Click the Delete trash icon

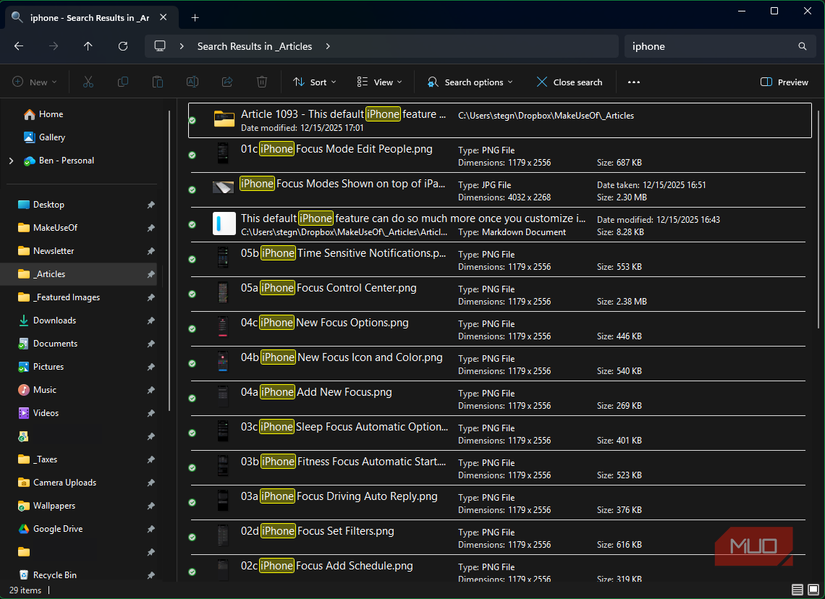tap(261, 82)
